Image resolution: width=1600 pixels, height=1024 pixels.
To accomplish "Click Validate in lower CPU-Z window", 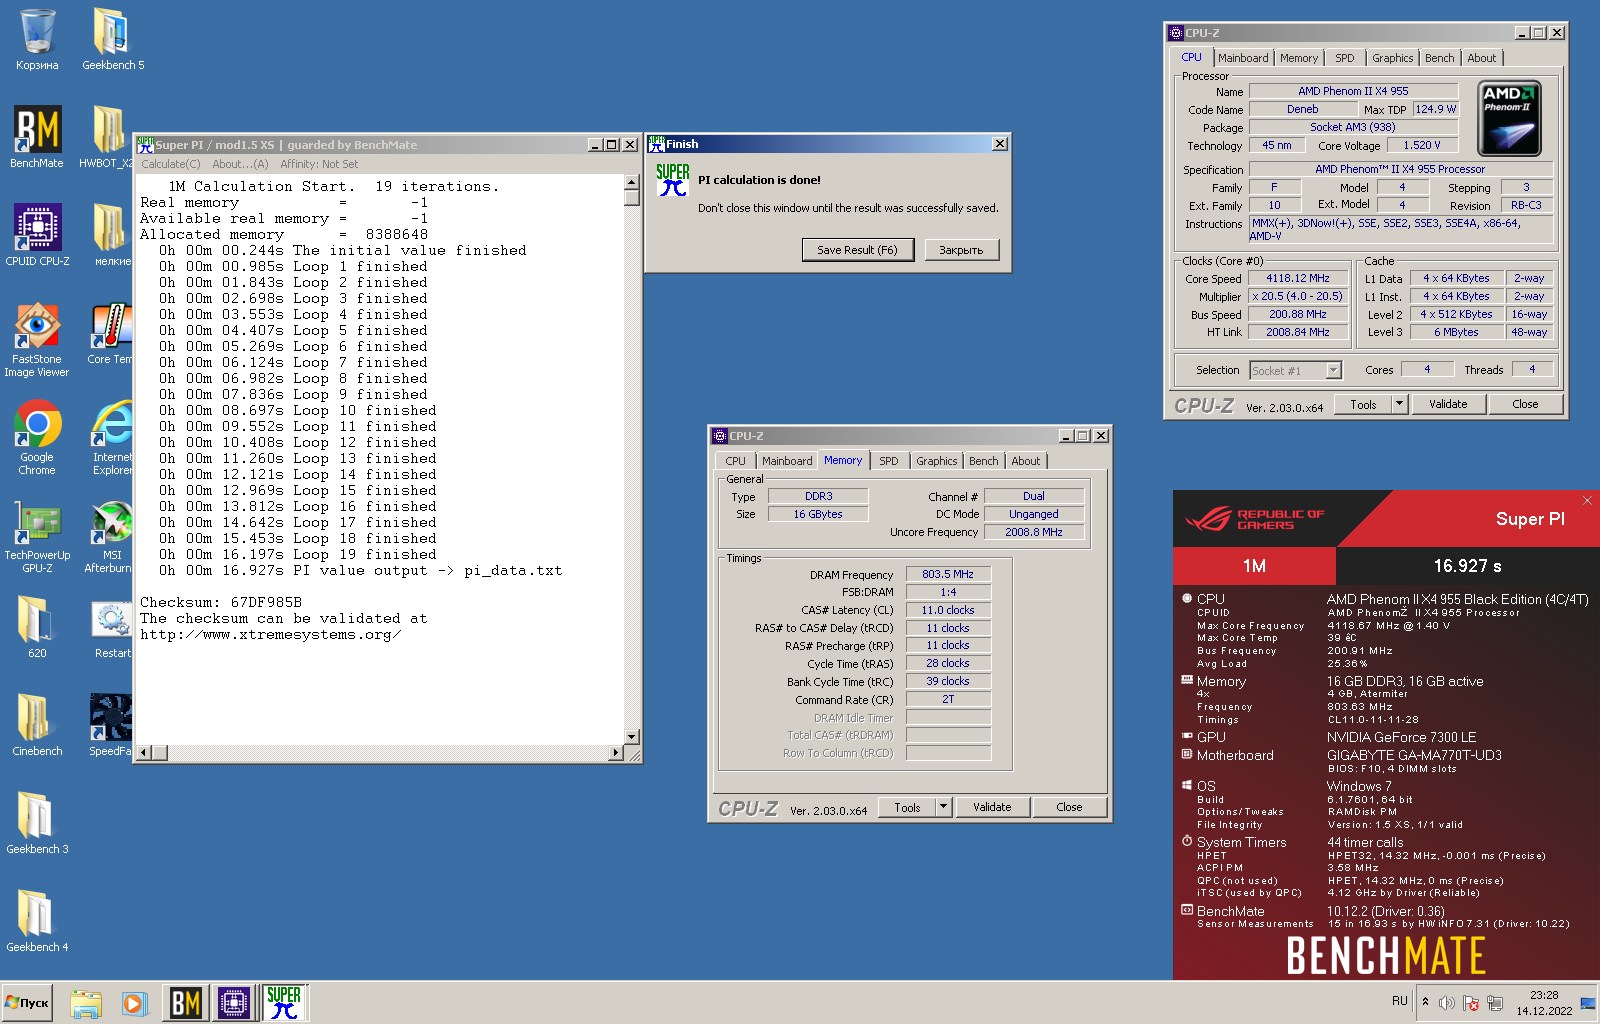I will coord(992,807).
